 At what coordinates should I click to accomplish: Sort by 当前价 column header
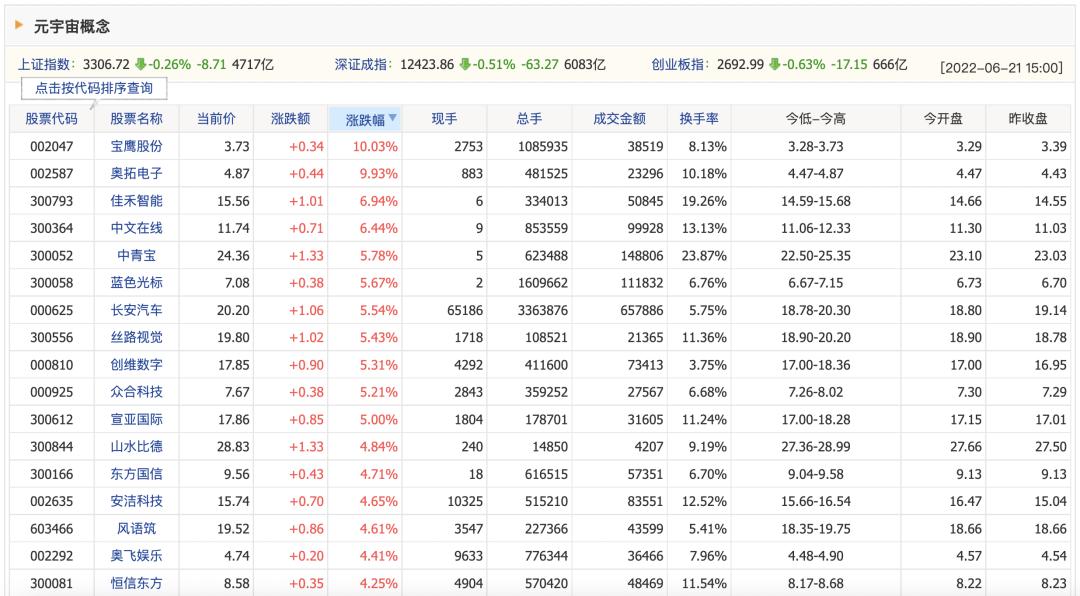point(216,119)
